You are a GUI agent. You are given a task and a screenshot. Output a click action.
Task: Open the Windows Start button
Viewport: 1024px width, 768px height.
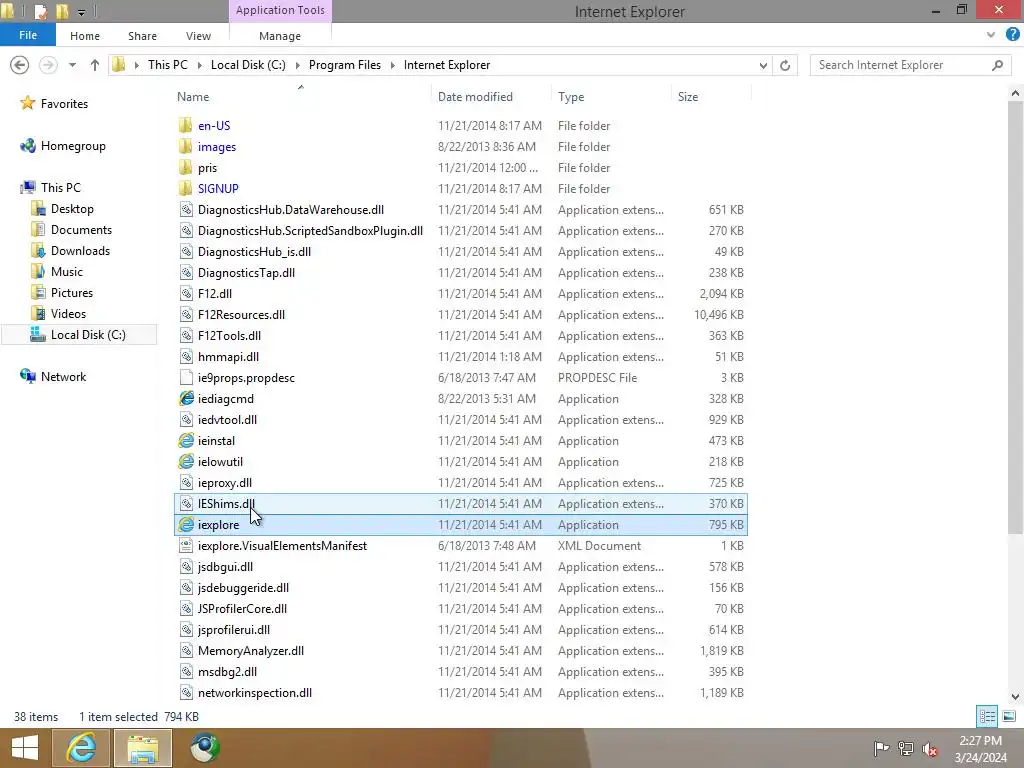pos(25,748)
